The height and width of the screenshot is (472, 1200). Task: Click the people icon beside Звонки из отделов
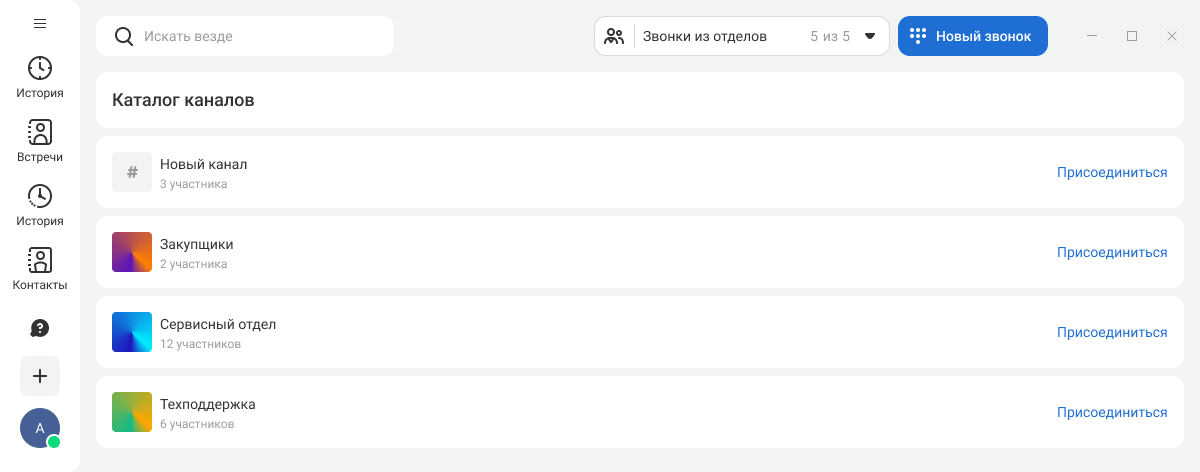(614, 37)
